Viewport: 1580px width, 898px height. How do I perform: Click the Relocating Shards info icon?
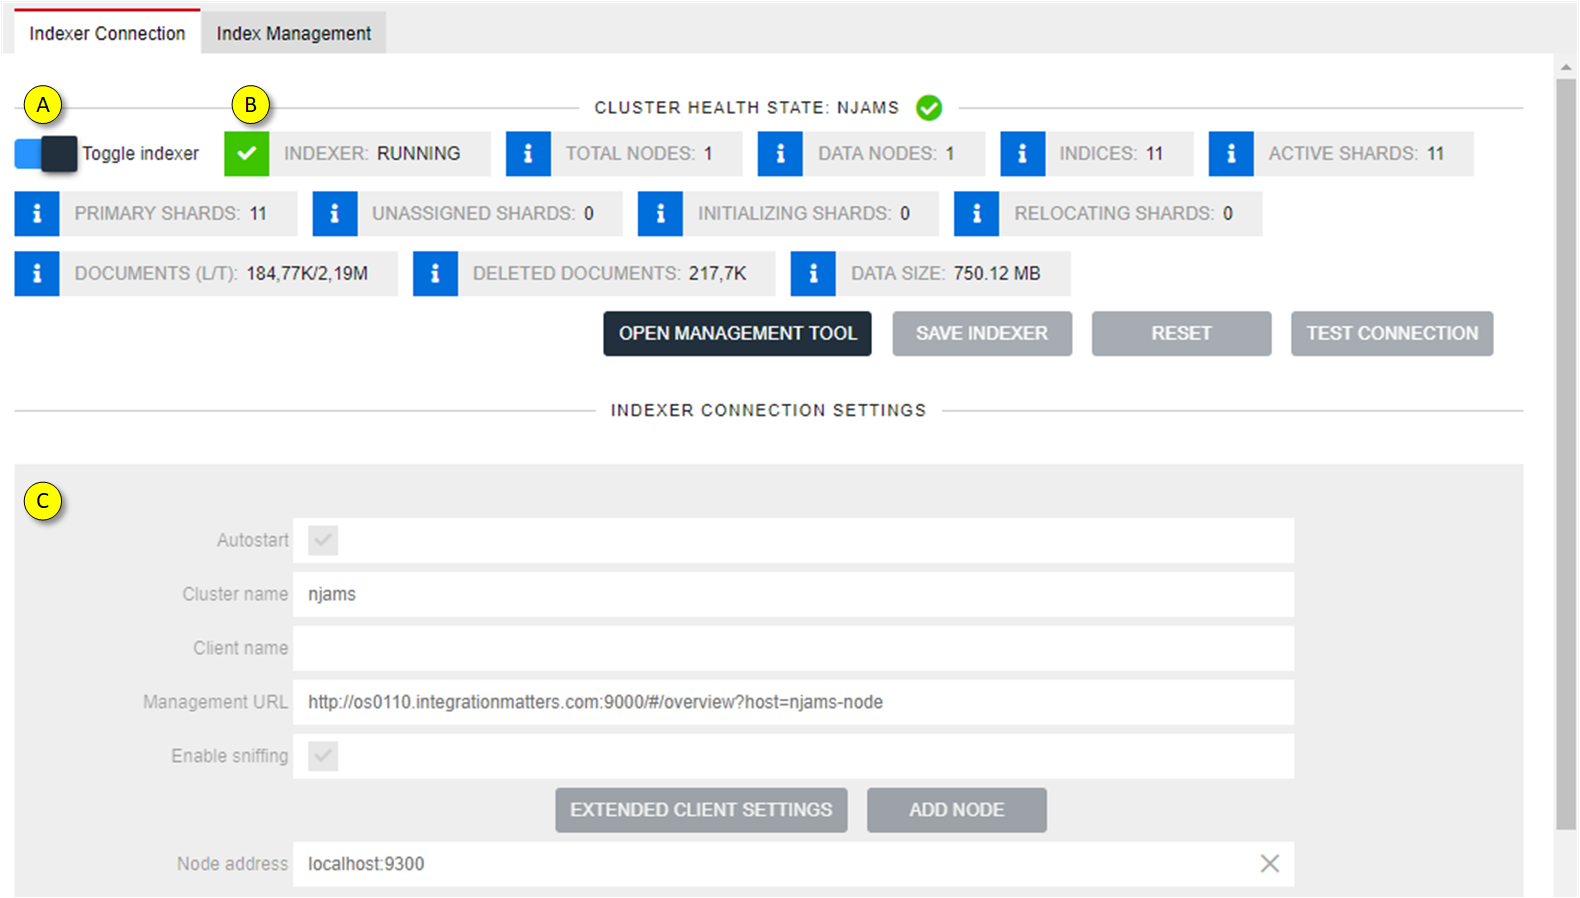click(x=976, y=214)
